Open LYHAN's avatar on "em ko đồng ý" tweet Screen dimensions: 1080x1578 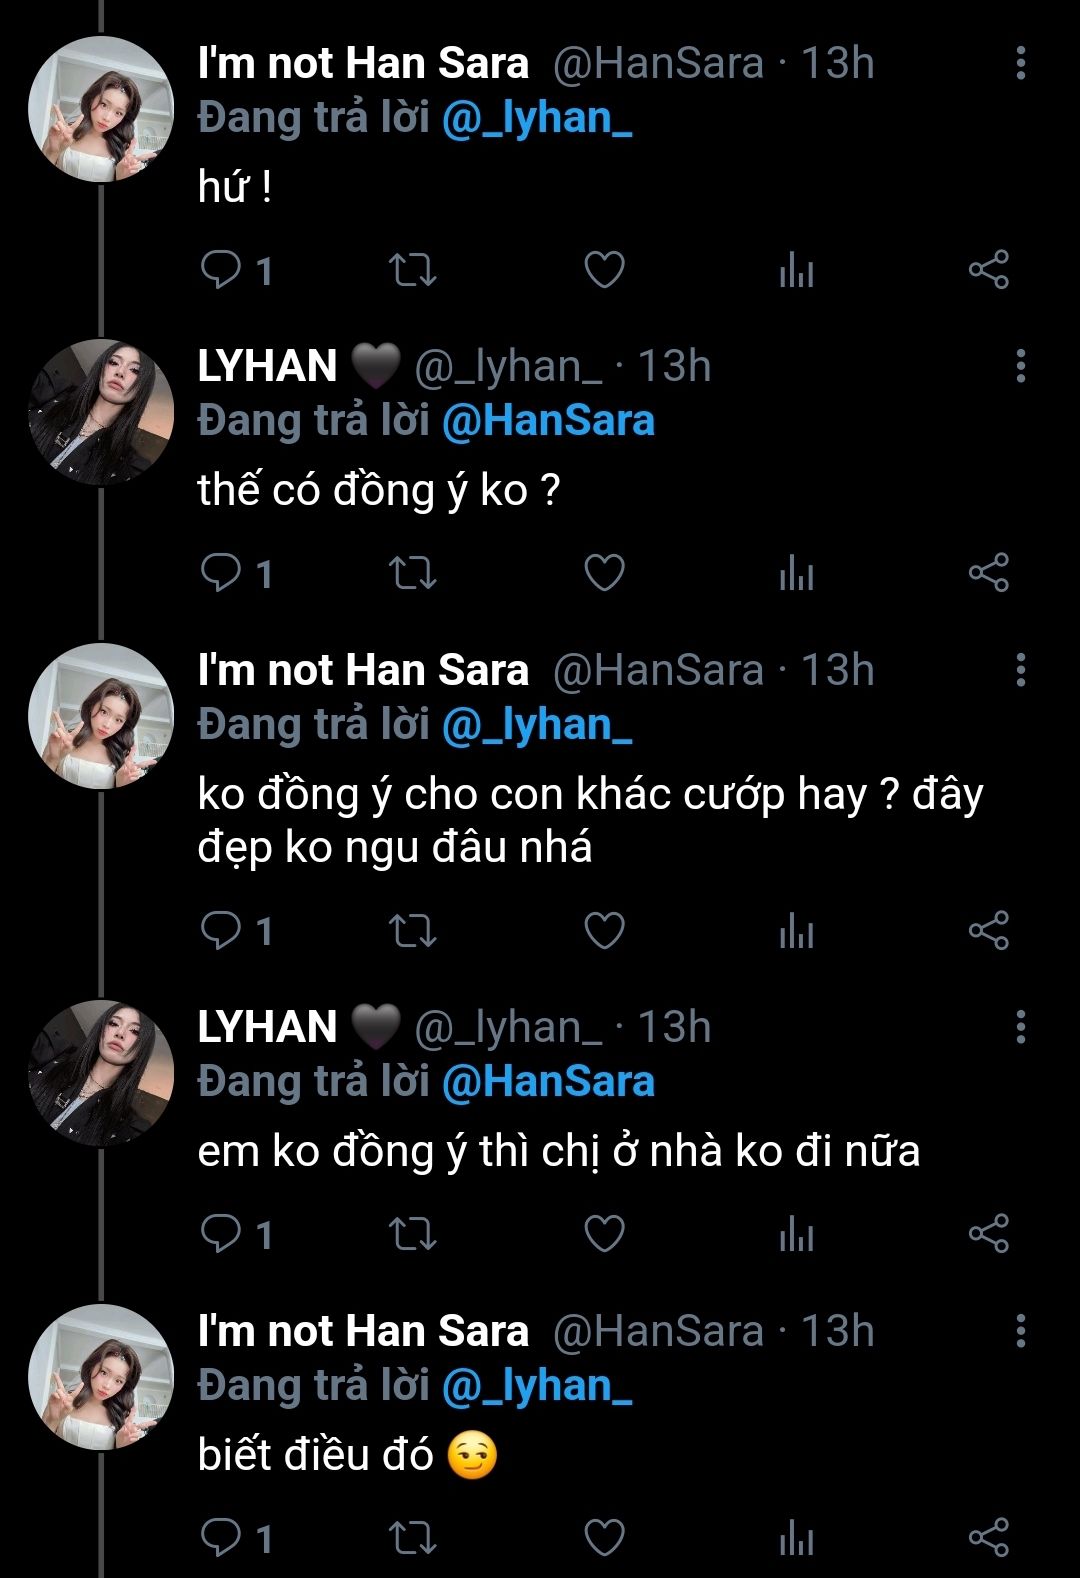[101, 1073]
